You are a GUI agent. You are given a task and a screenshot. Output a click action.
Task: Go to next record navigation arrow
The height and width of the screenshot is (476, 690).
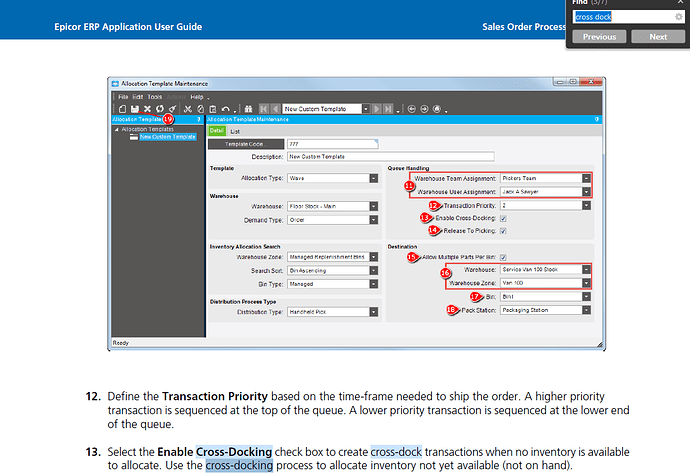[x=377, y=109]
